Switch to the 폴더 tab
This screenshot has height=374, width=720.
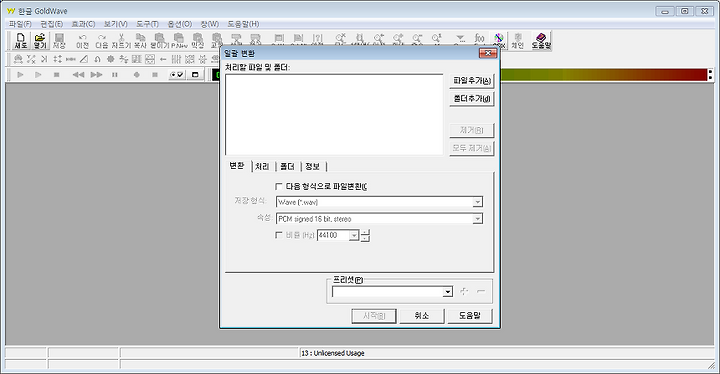click(x=287, y=166)
